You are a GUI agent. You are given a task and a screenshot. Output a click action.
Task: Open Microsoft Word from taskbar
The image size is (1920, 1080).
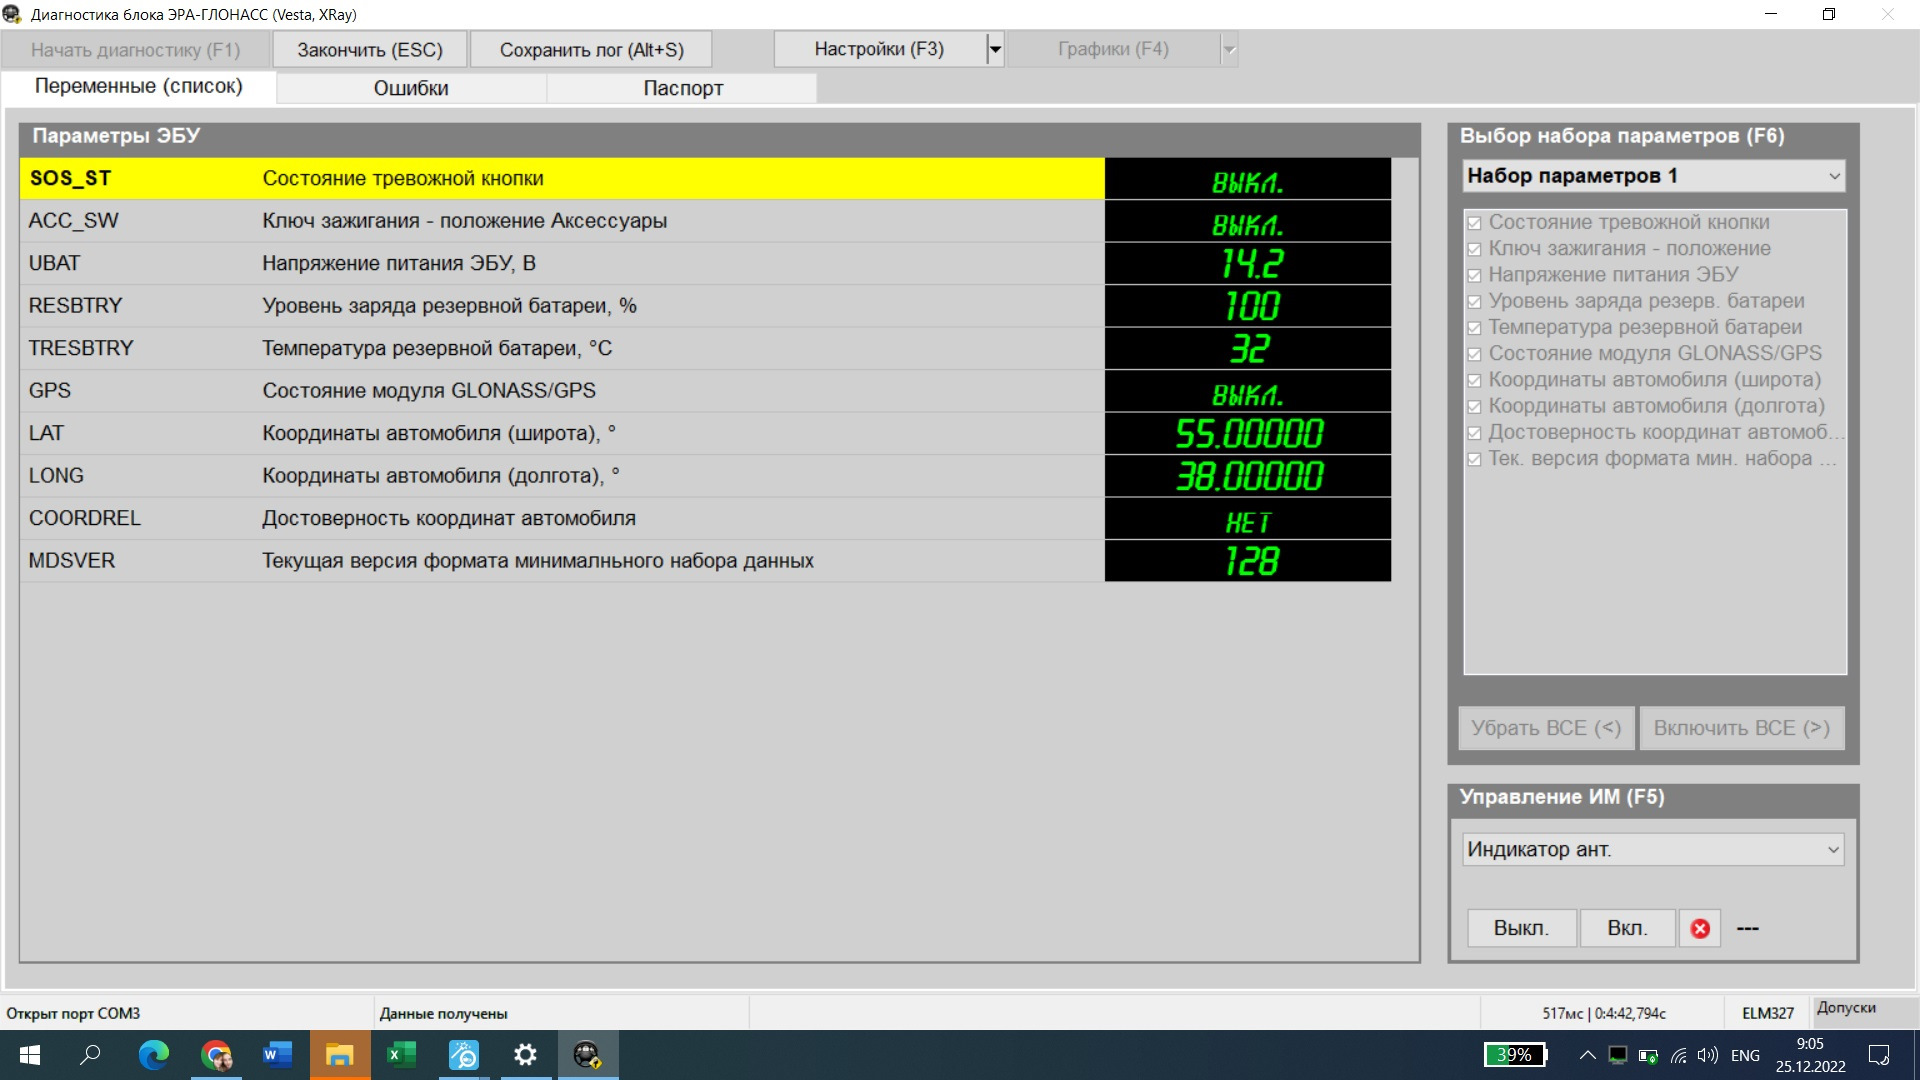277,1055
